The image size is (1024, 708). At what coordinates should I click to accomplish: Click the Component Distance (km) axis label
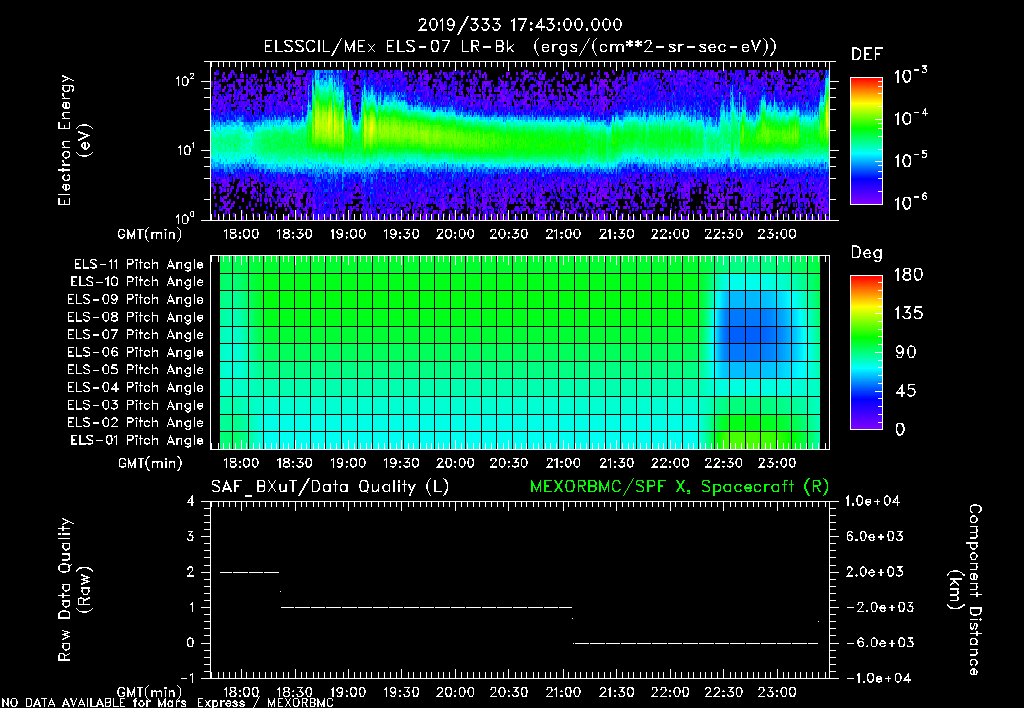click(965, 590)
